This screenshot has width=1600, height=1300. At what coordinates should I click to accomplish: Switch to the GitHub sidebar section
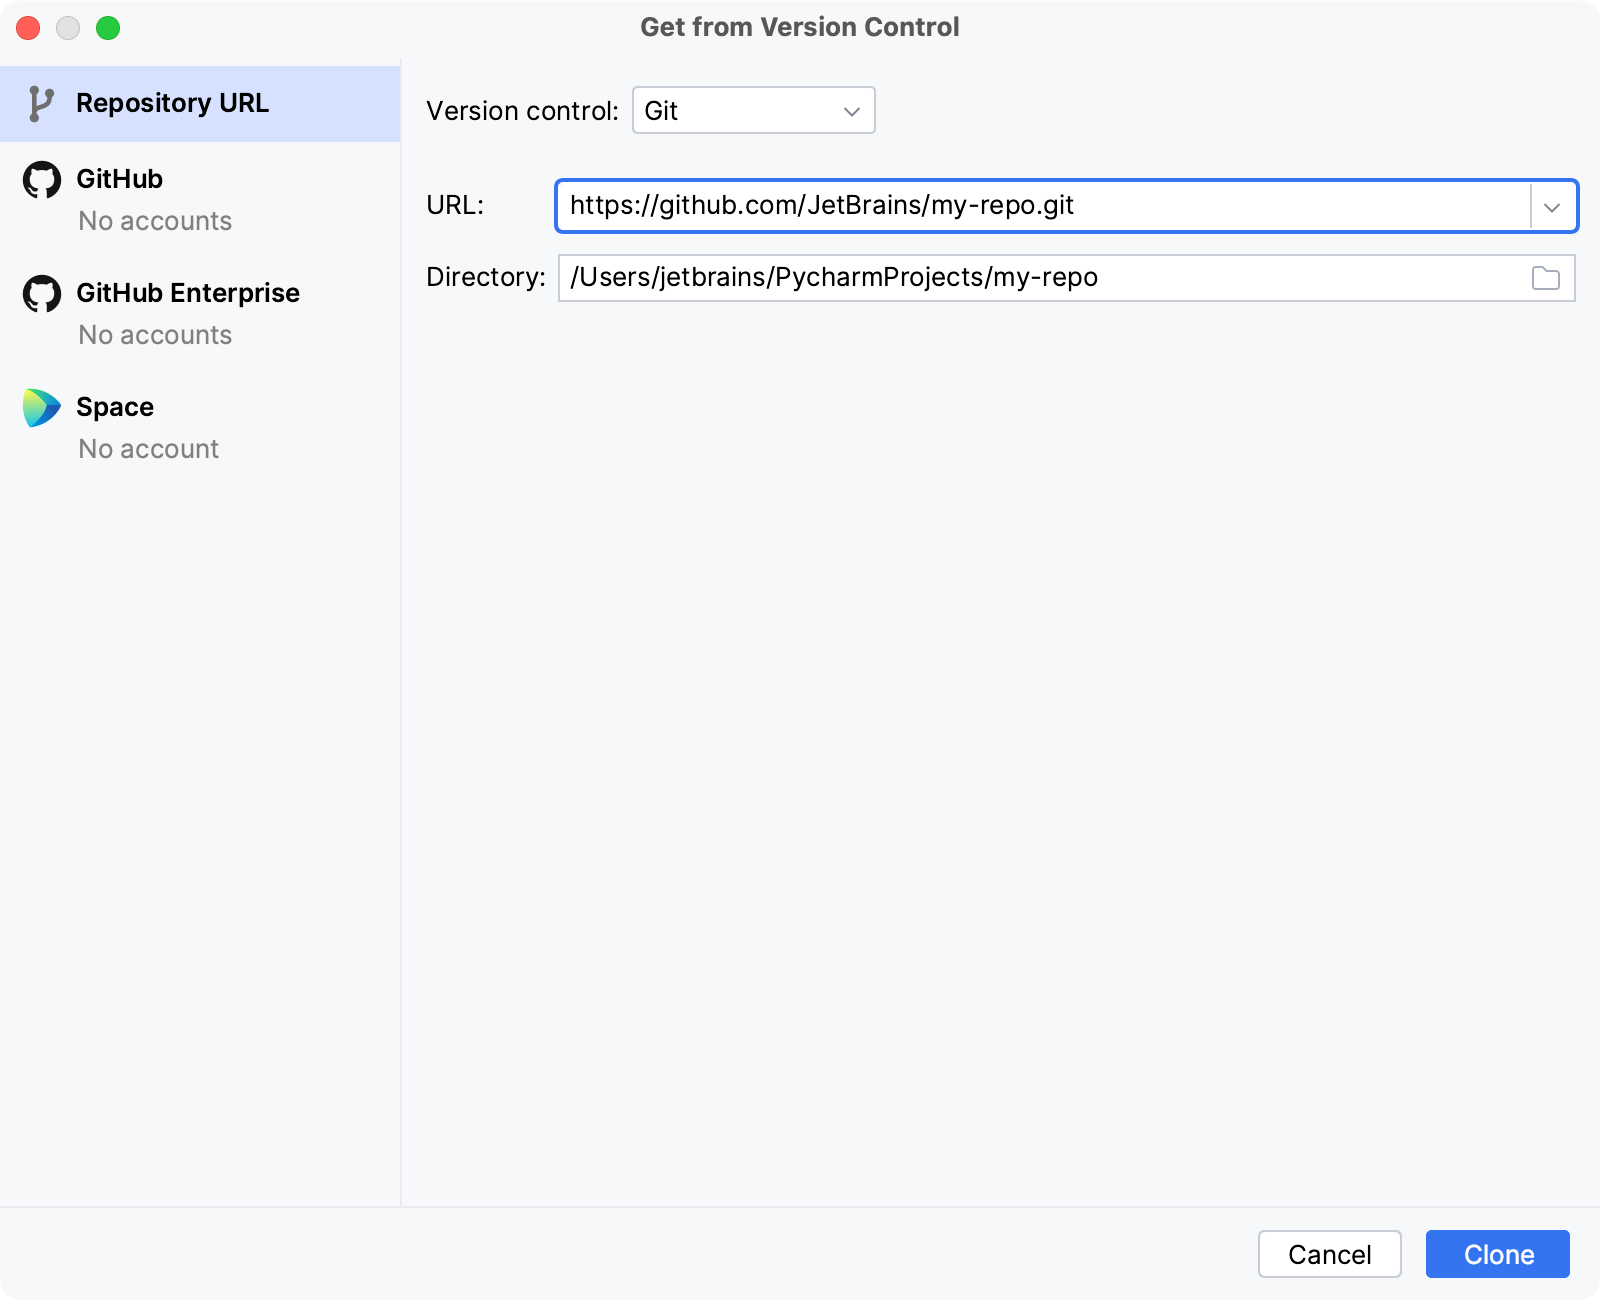coord(120,179)
